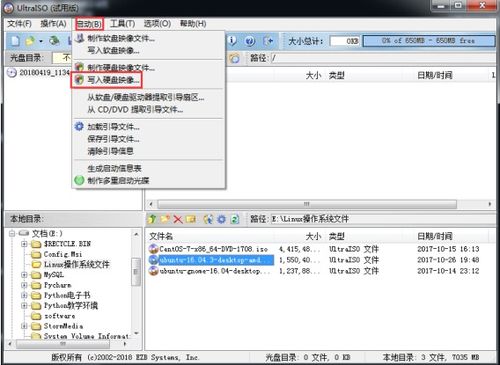
Task: Open the 工具(T) menu
Action: tap(123, 24)
